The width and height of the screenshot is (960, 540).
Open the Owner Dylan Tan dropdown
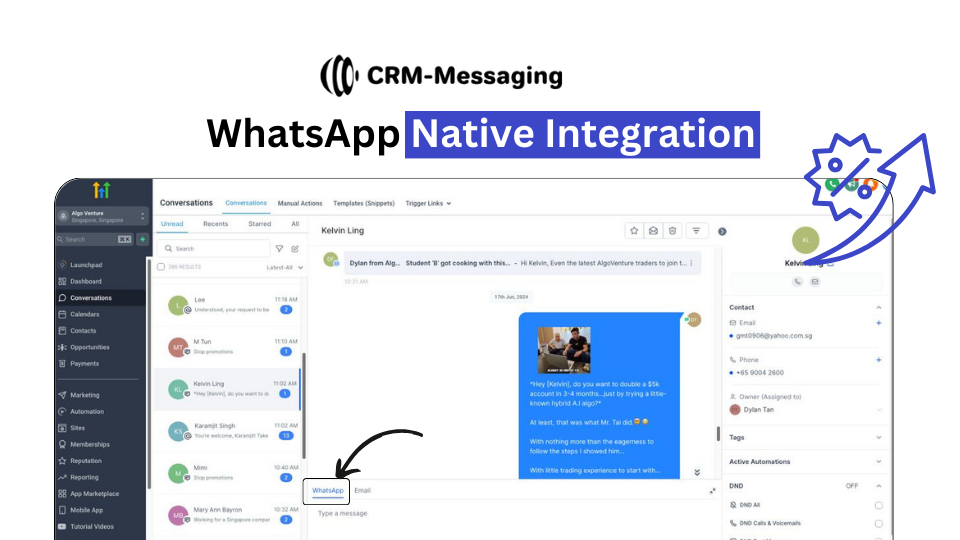(x=805, y=410)
